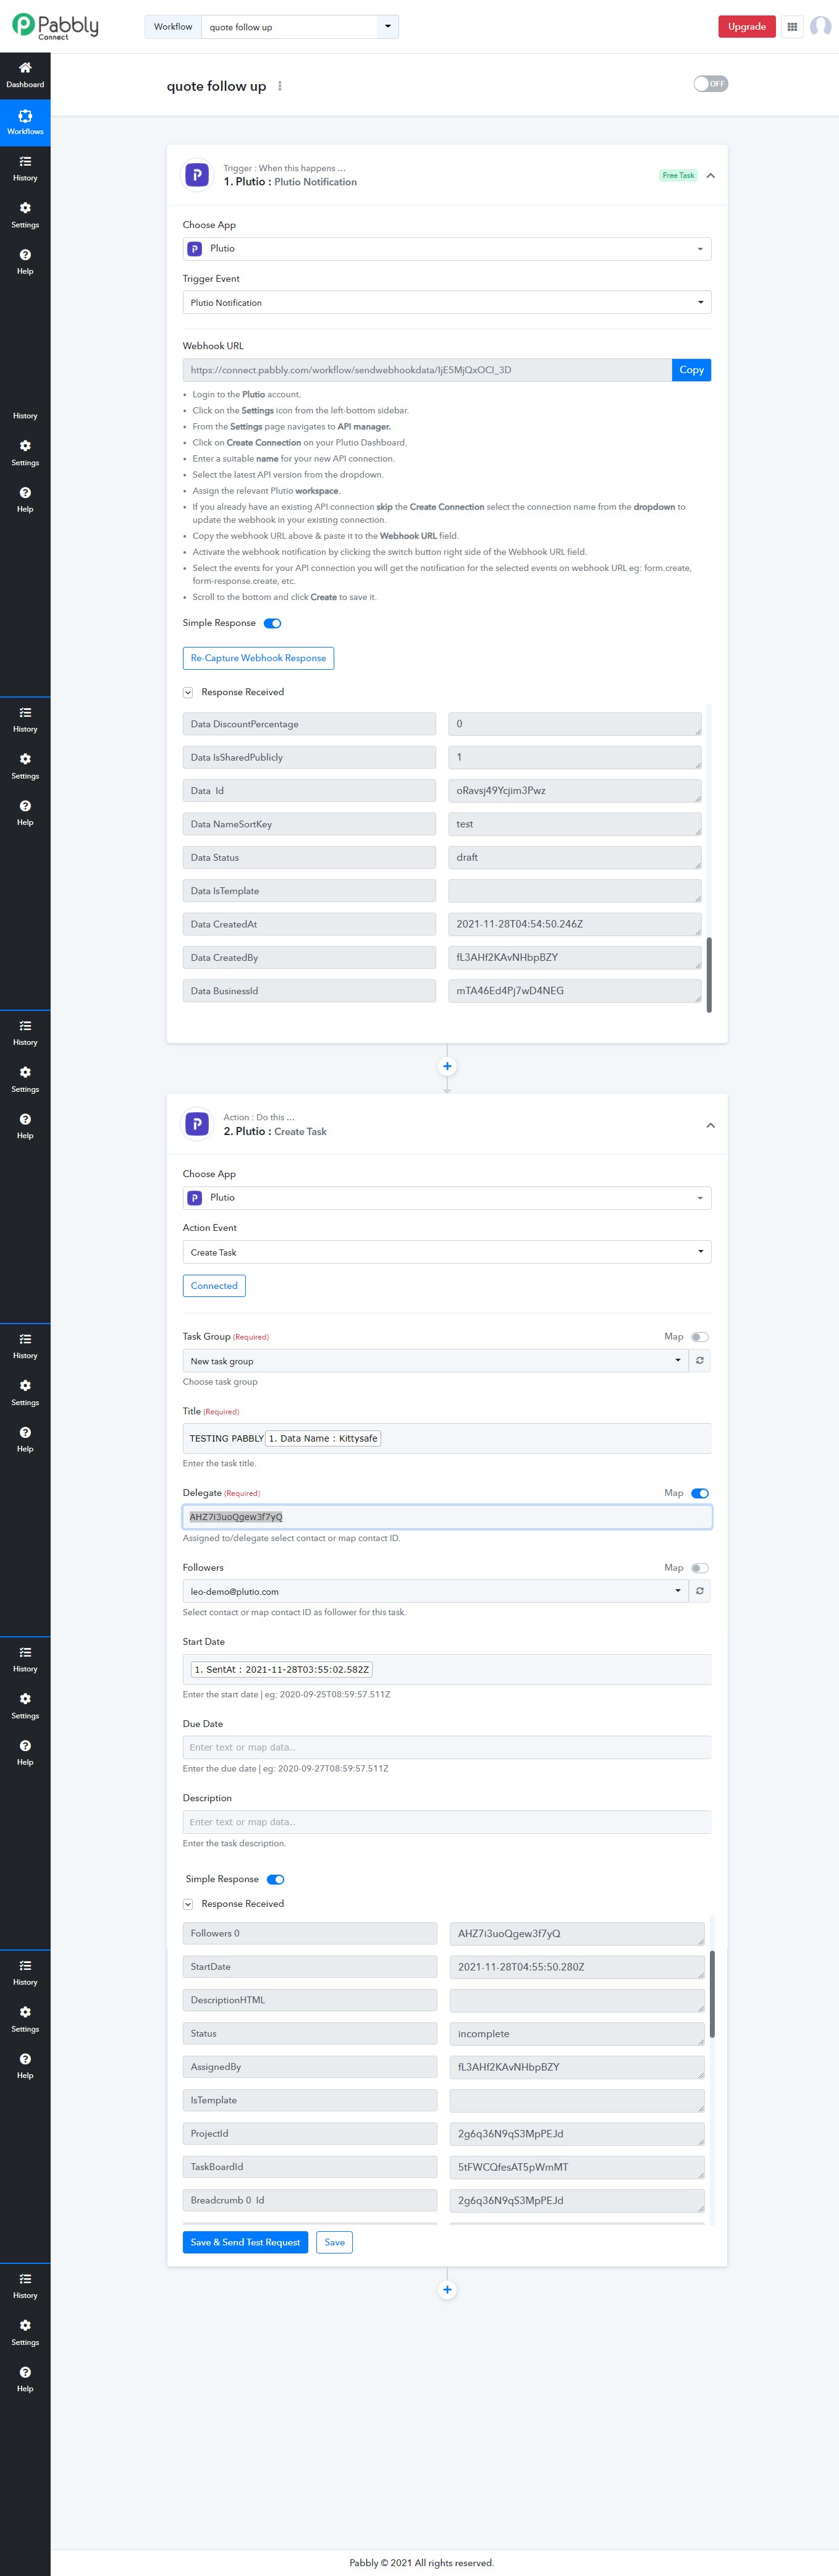Click the AssignedBy value fL3AHf2KAvNHbpBZY
This screenshot has width=839, height=2576.
(x=577, y=2067)
